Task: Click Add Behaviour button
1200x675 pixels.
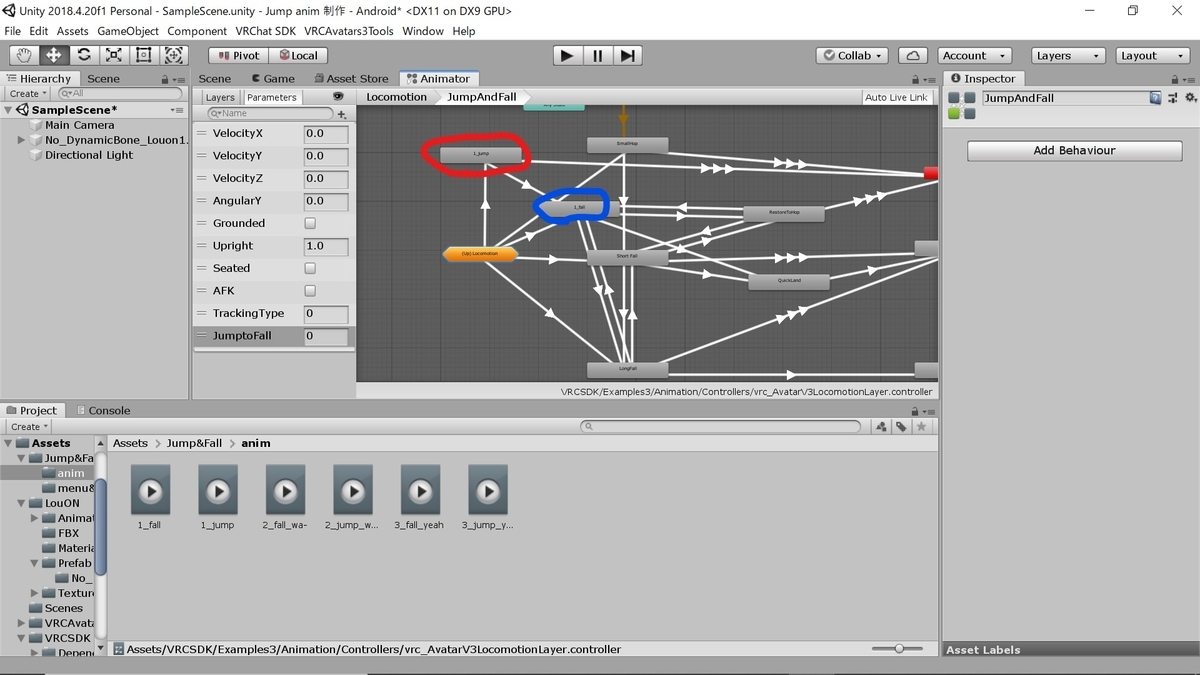Action: click(1074, 150)
